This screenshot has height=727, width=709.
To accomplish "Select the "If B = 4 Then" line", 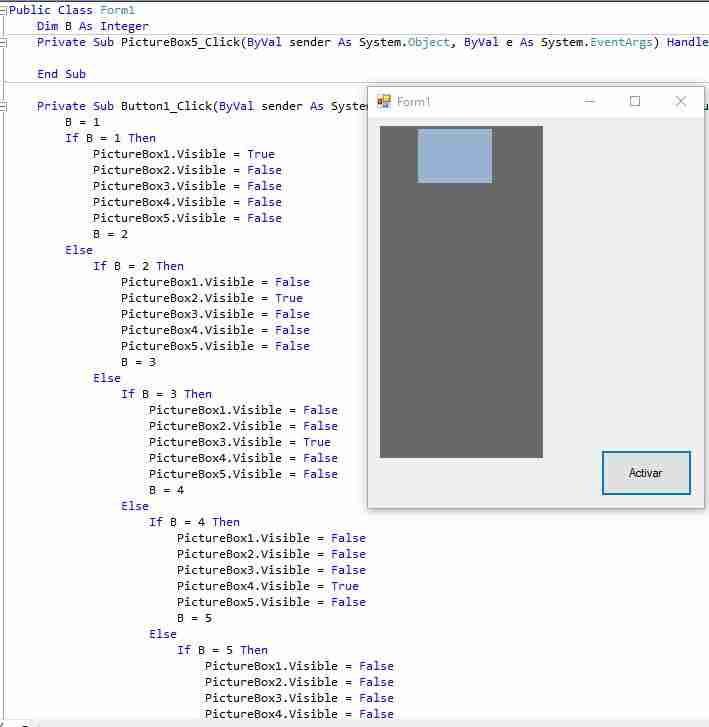I will pos(194,522).
